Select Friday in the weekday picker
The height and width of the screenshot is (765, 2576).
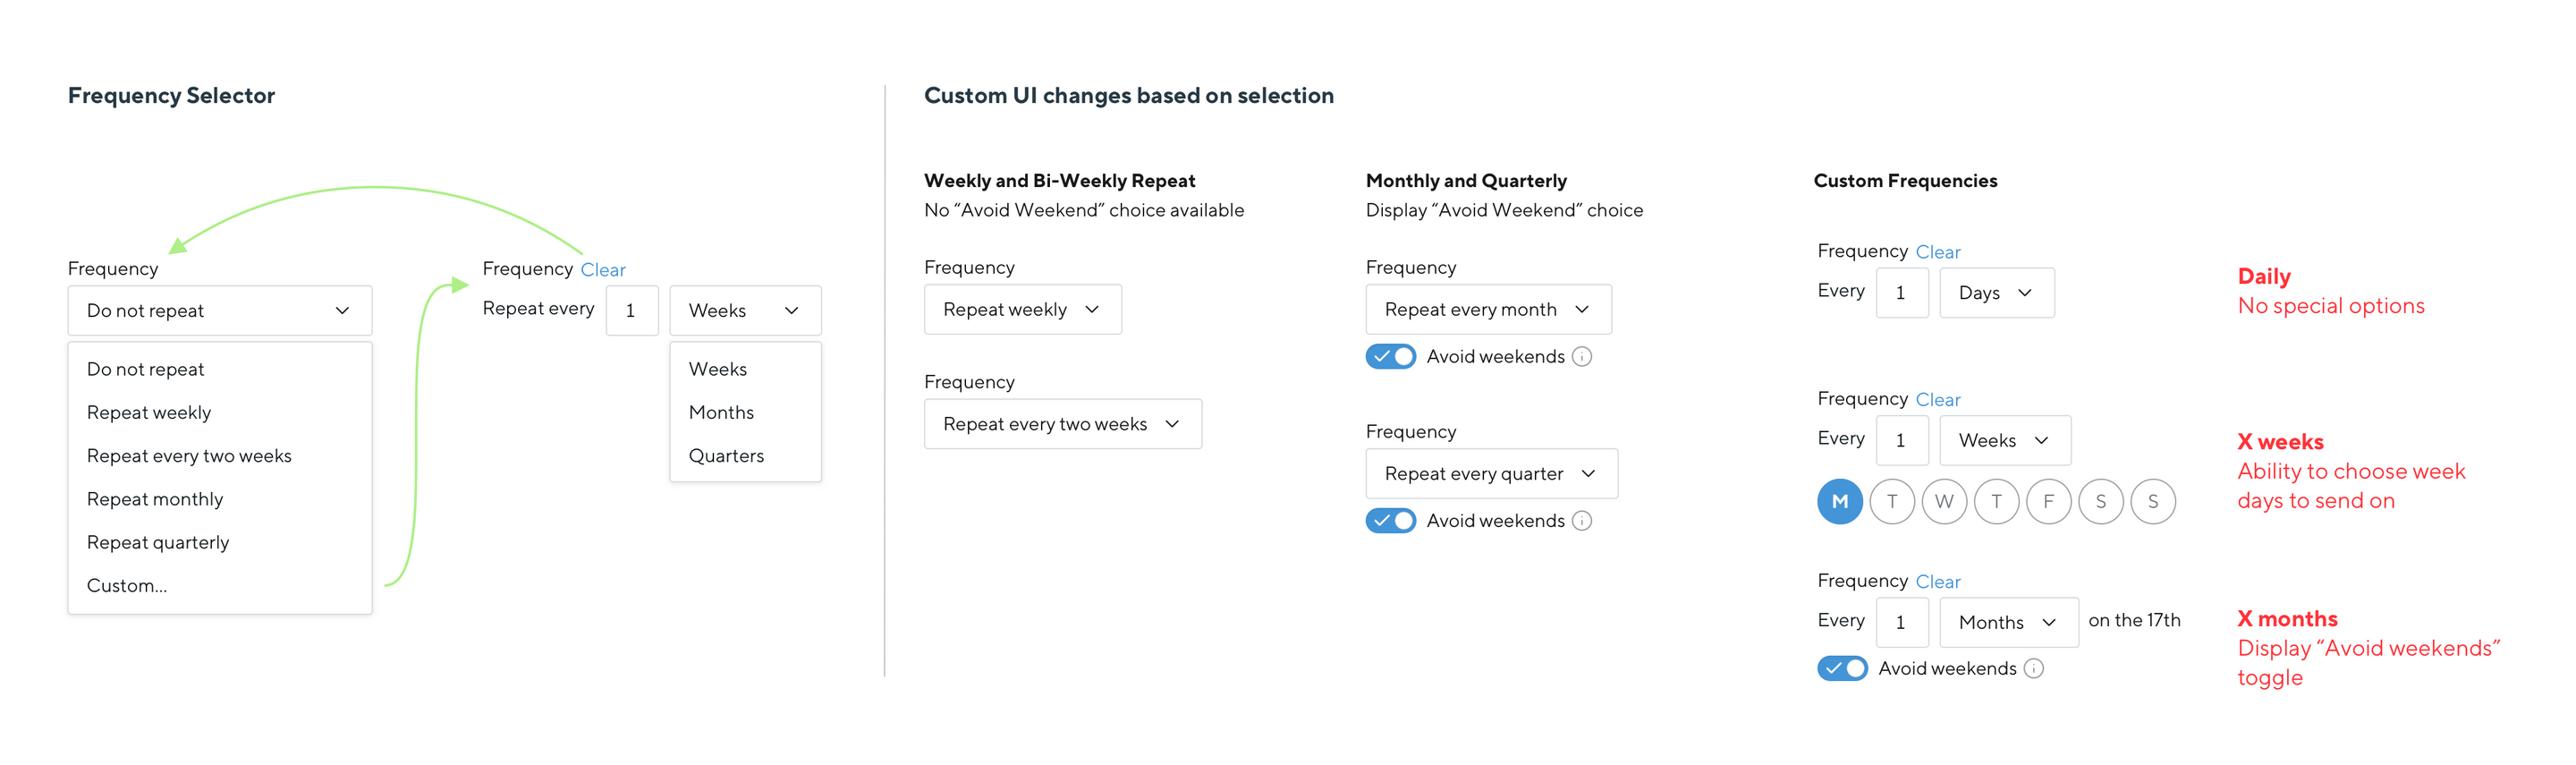(x=2049, y=501)
